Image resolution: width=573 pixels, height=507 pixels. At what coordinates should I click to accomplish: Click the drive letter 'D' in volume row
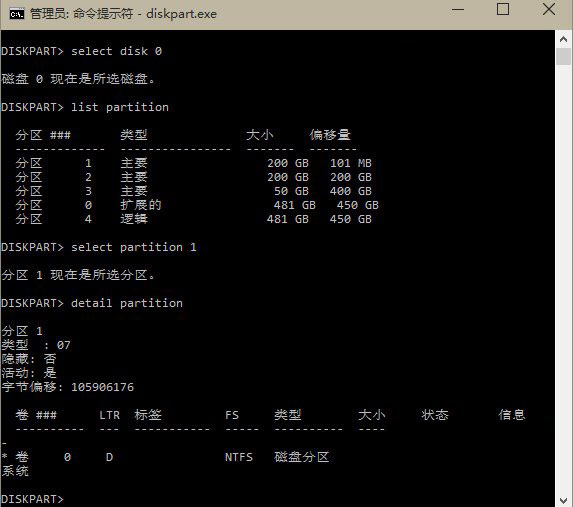[x=109, y=457]
